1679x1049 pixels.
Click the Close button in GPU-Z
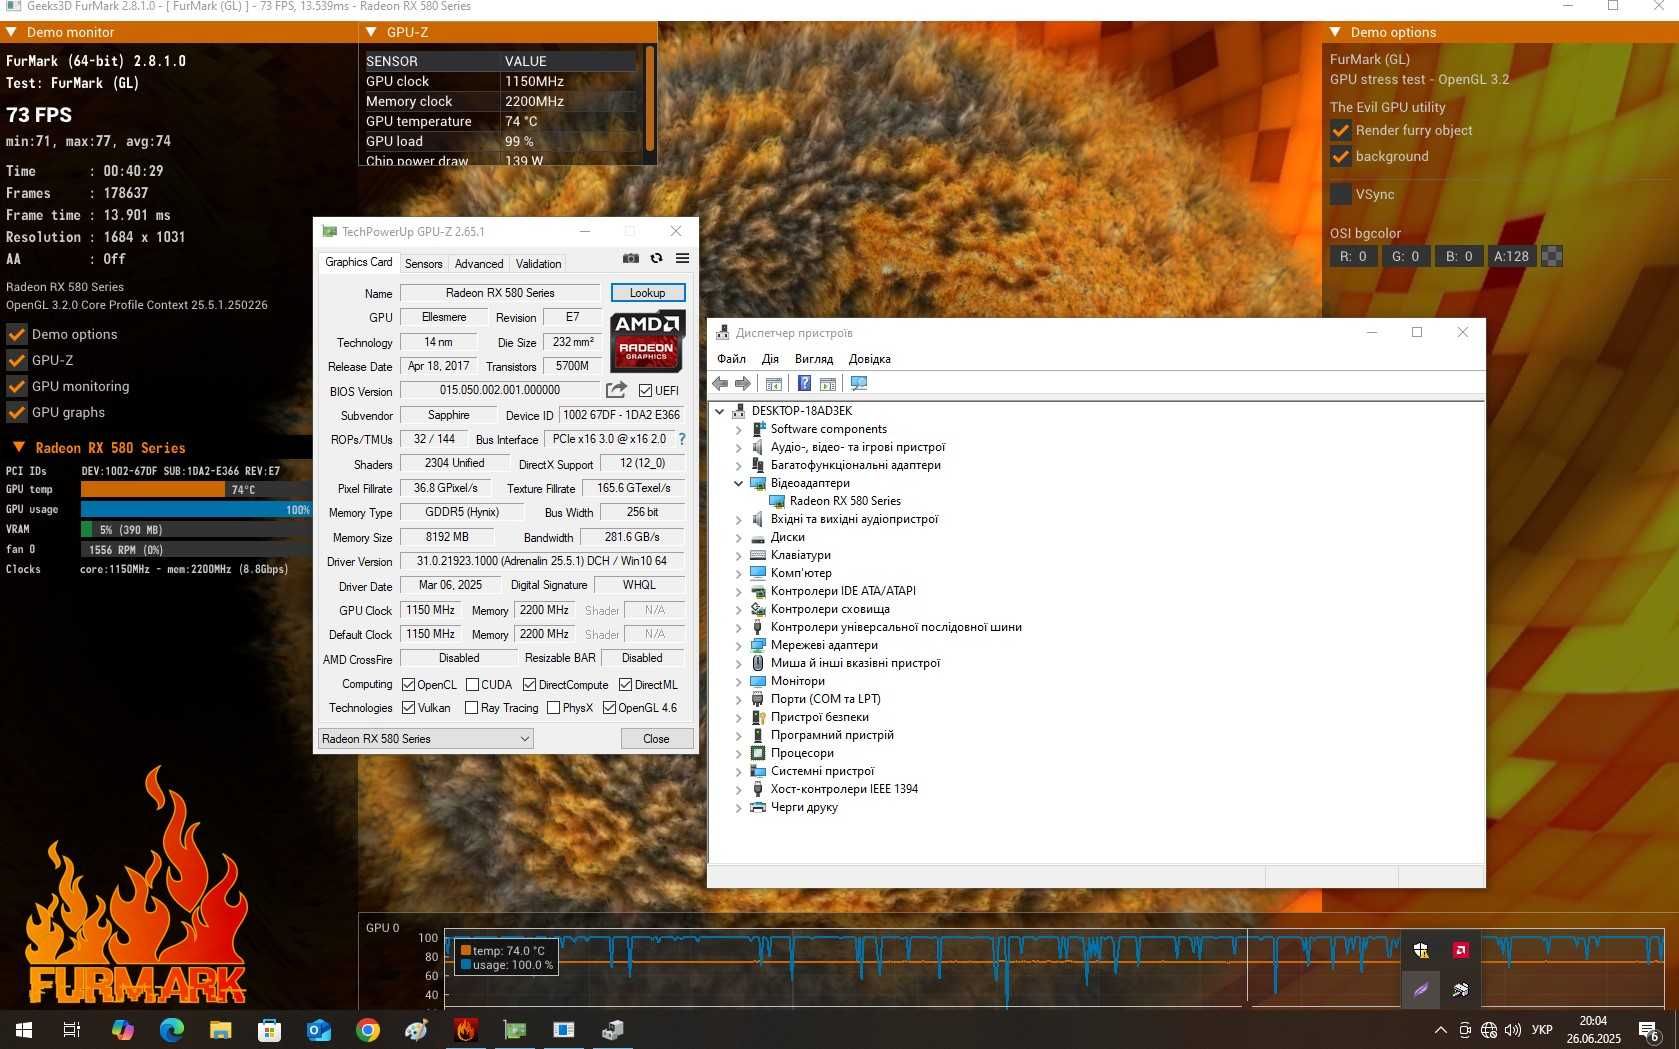(x=656, y=739)
